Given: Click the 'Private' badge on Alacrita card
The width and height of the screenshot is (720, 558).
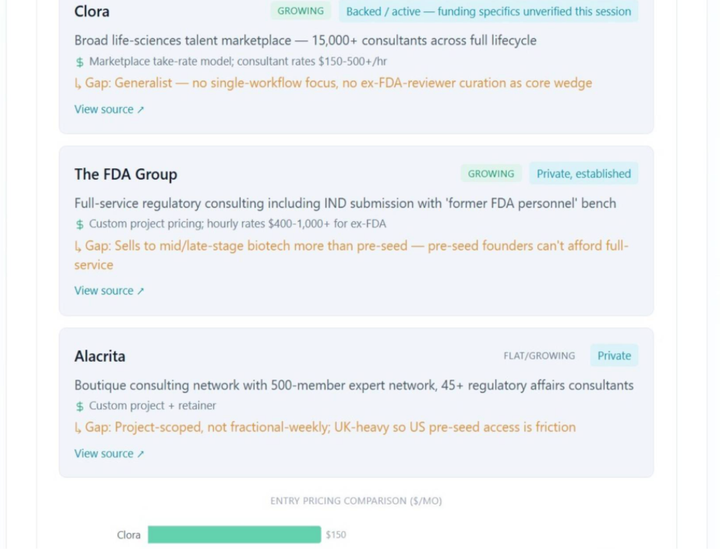Looking at the screenshot, I should tap(614, 355).
